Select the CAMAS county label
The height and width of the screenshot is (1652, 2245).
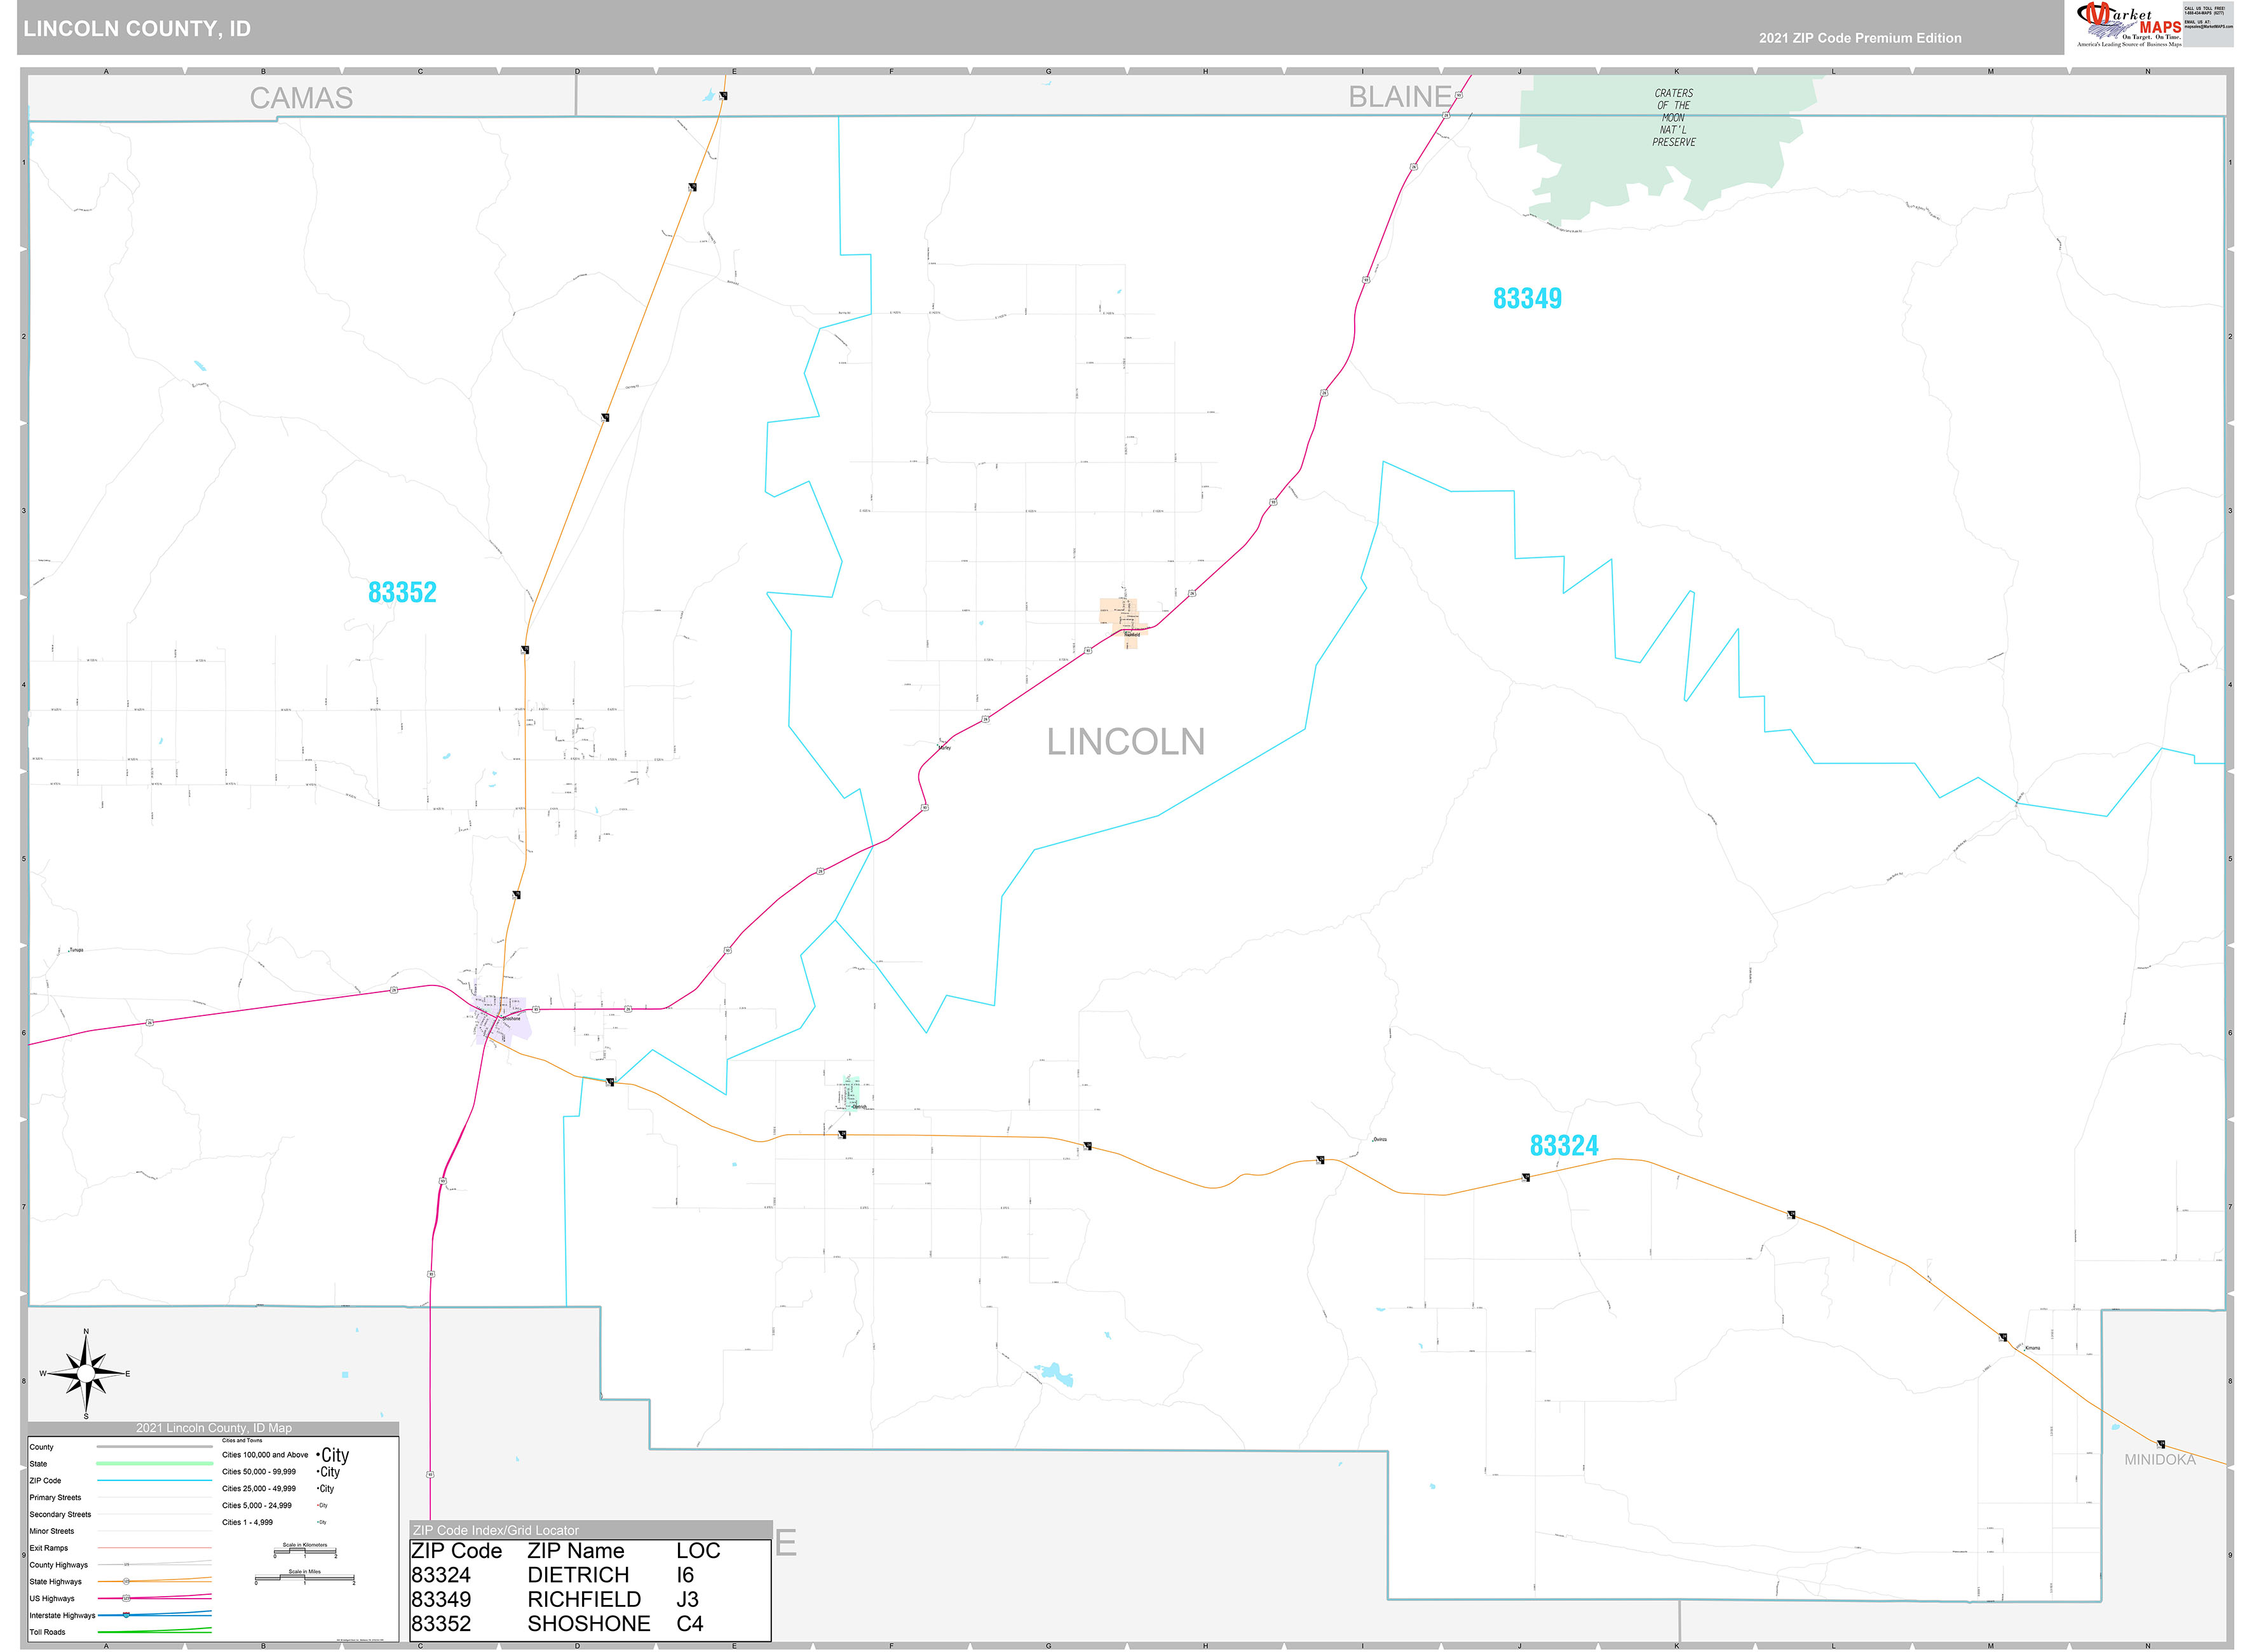pos(303,98)
